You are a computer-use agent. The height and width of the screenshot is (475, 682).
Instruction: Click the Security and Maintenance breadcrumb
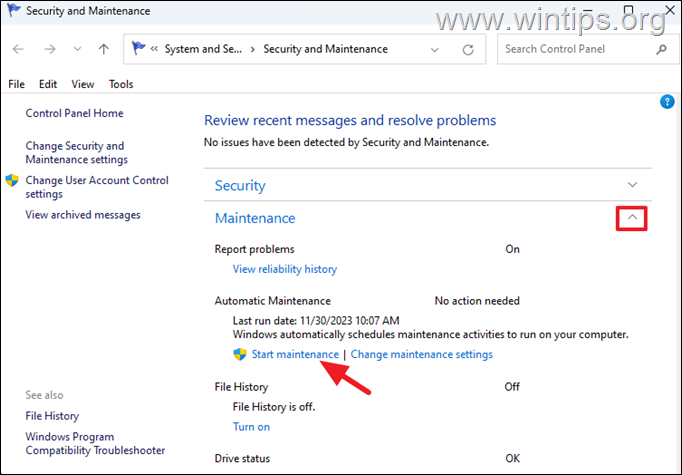(x=325, y=49)
